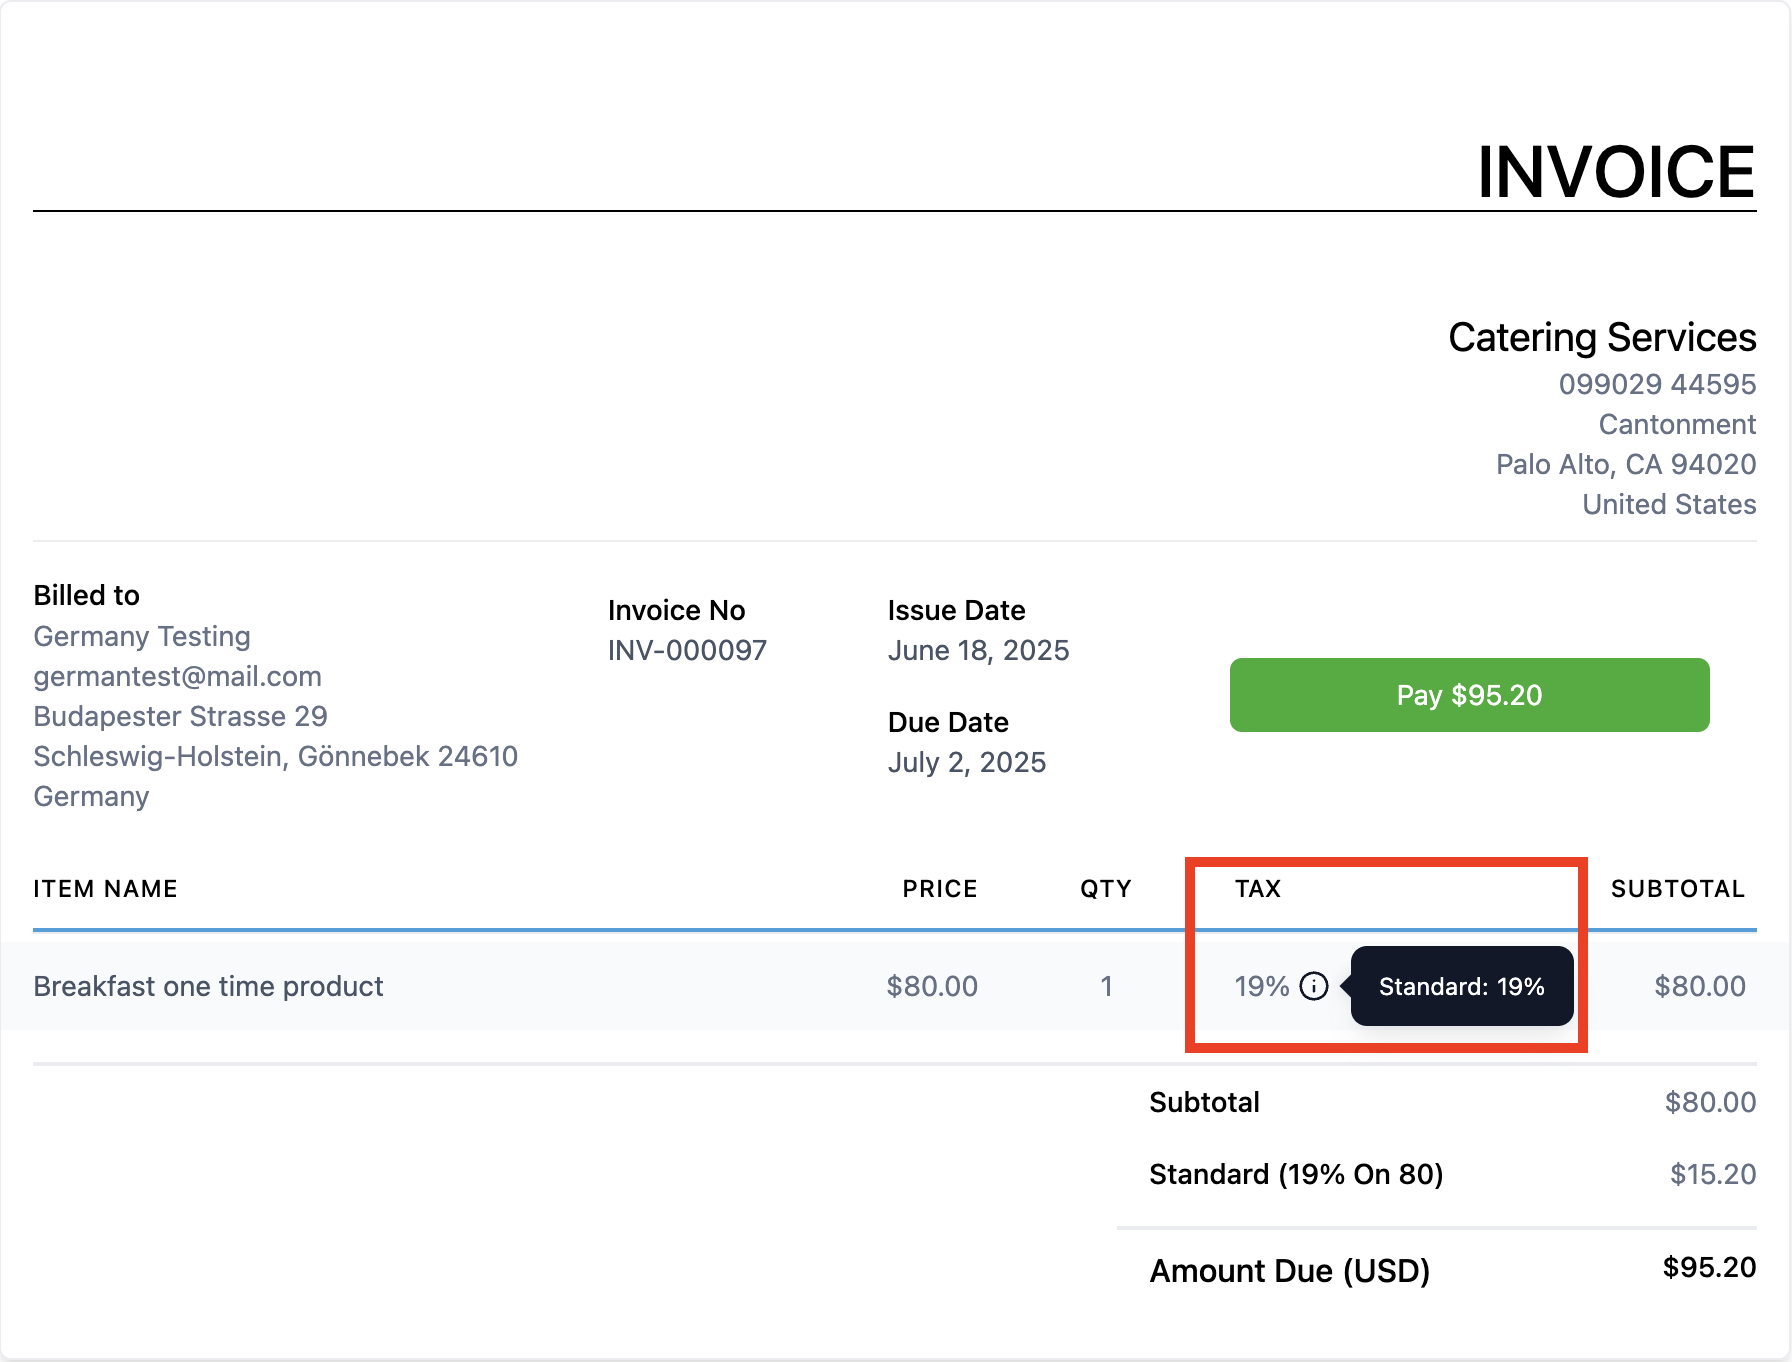Viewport: 1792px width, 1362px height.
Task: Click the customer name Germany Testing
Action: (142, 637)
